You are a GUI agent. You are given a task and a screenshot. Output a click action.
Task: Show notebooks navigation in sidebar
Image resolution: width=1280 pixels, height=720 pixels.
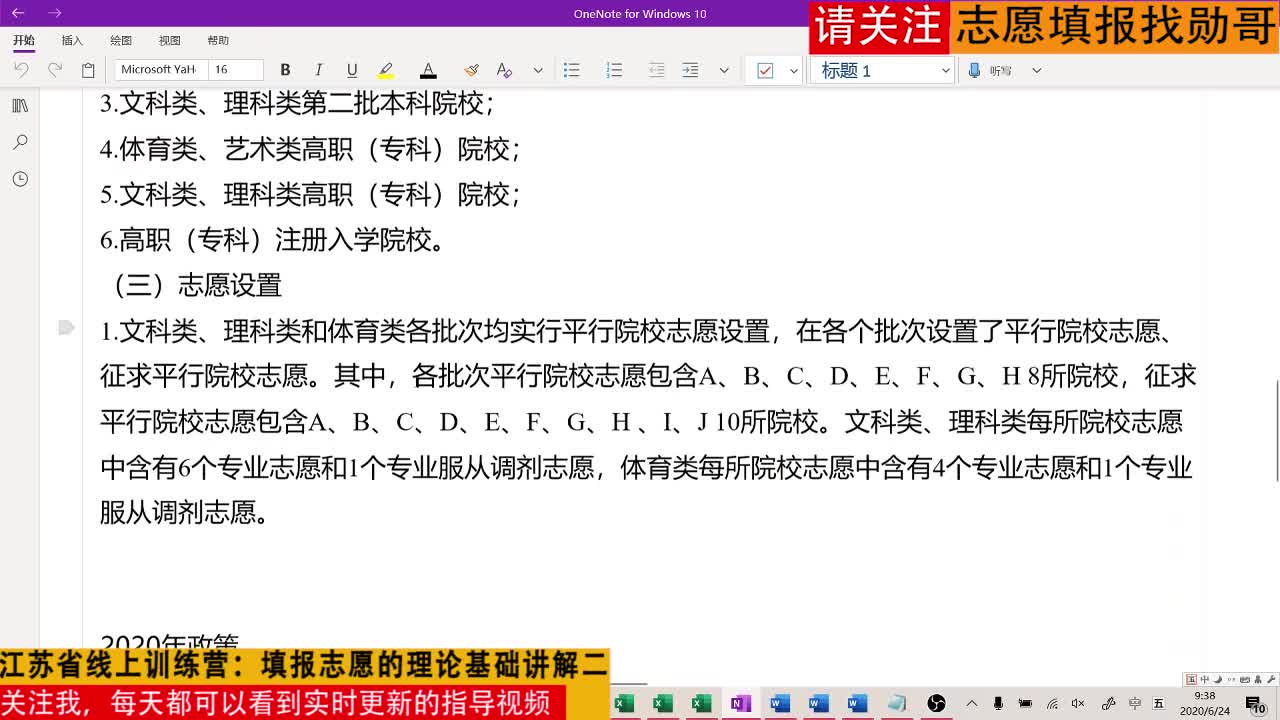pos(20,106)
